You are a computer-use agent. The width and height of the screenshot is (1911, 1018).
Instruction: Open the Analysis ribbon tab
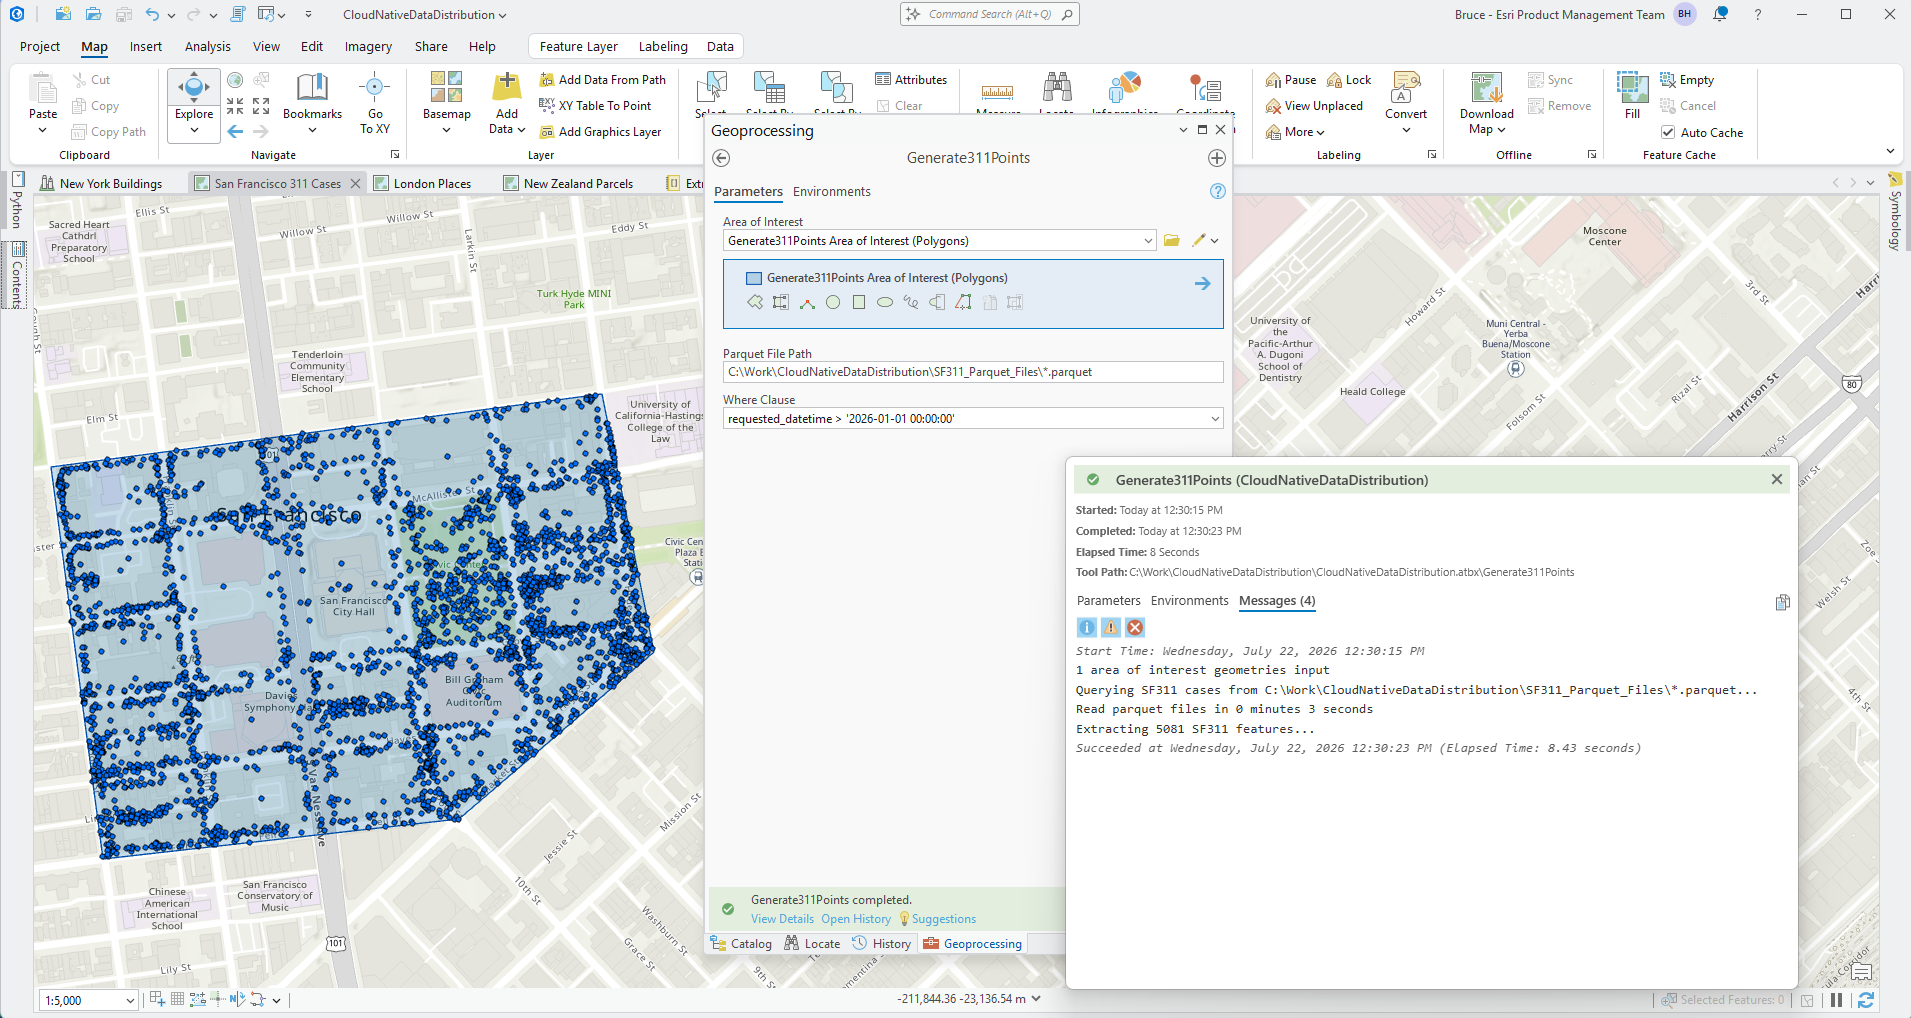click(x=208, y=47)
